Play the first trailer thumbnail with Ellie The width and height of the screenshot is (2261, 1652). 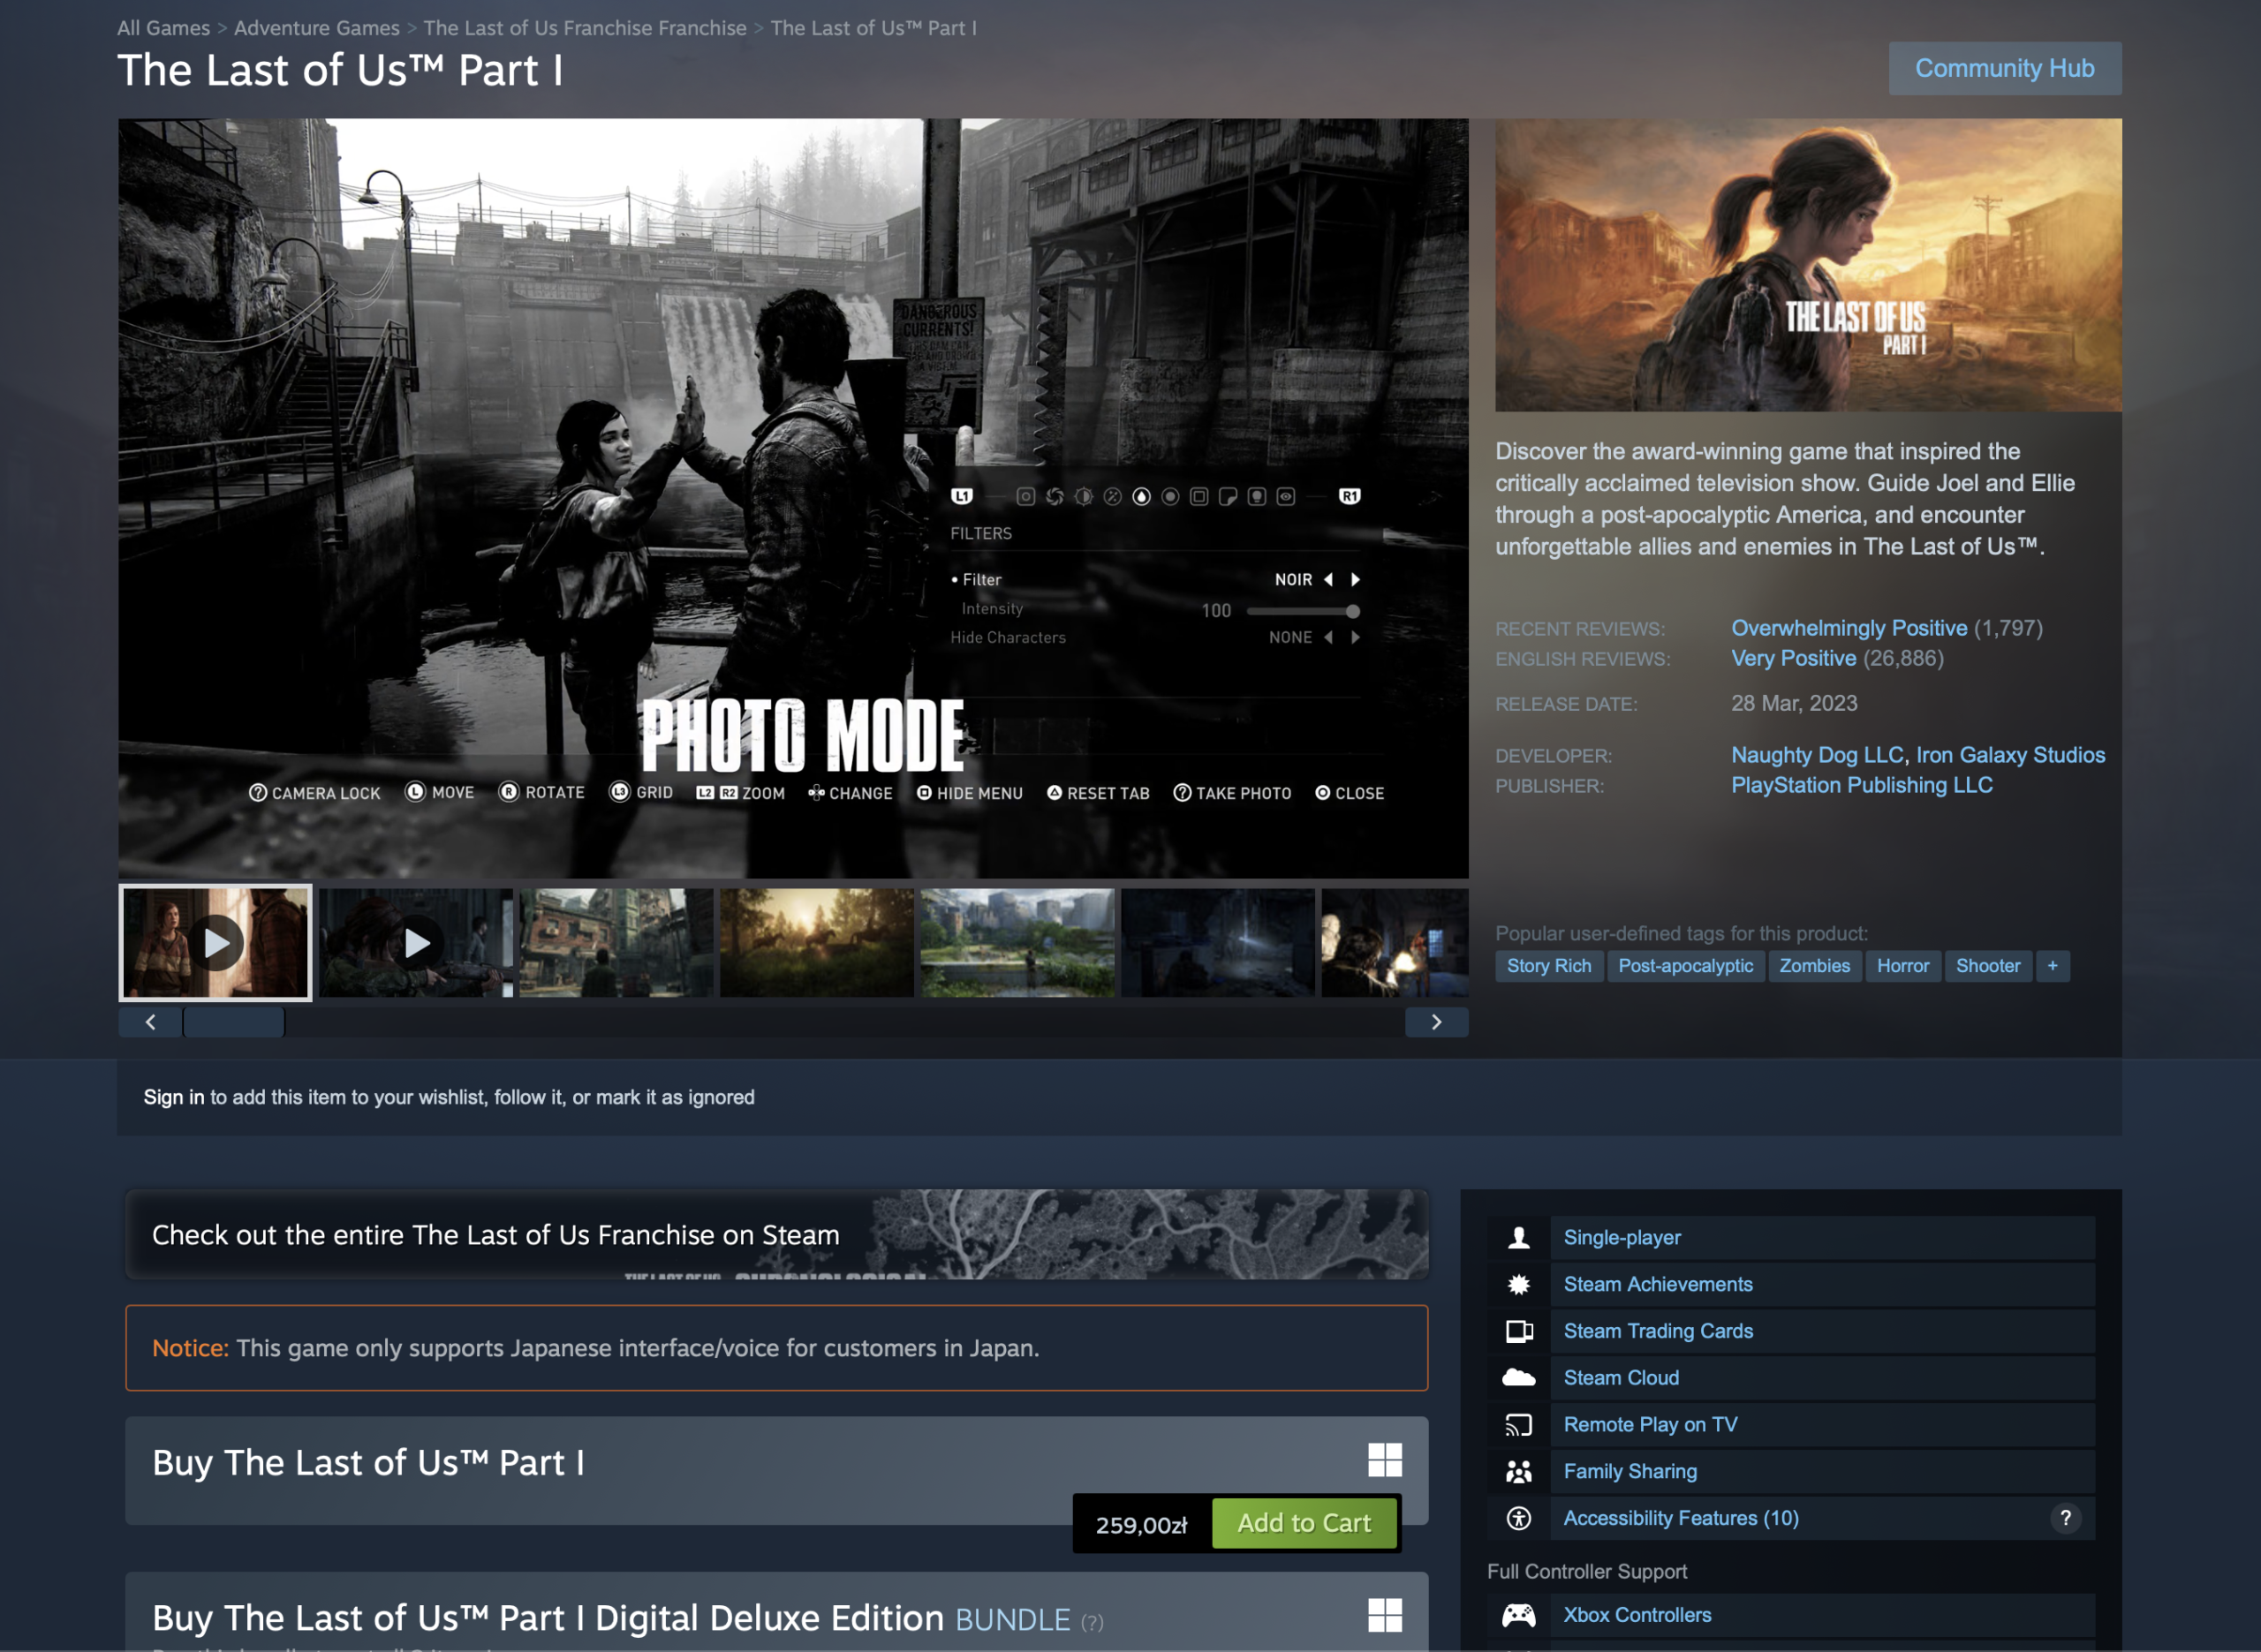215,943
